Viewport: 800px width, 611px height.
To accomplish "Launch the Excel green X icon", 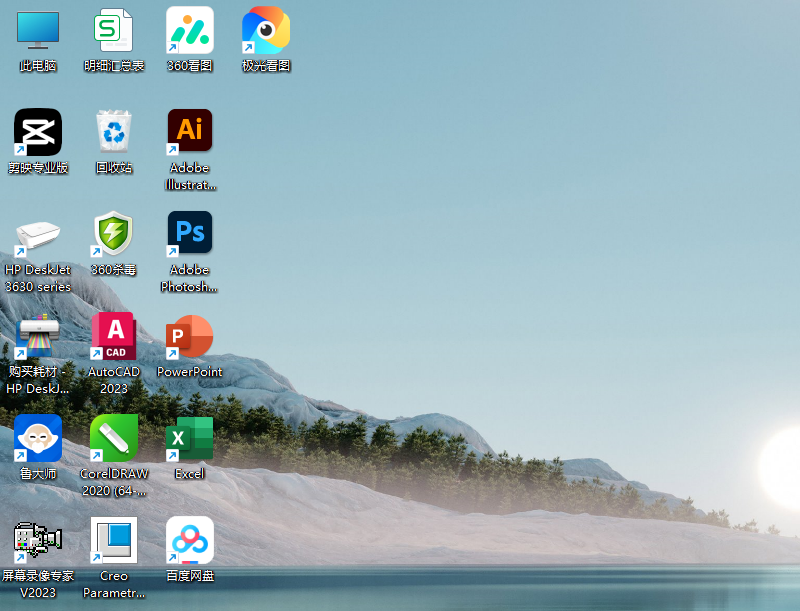I will [190, 438].
